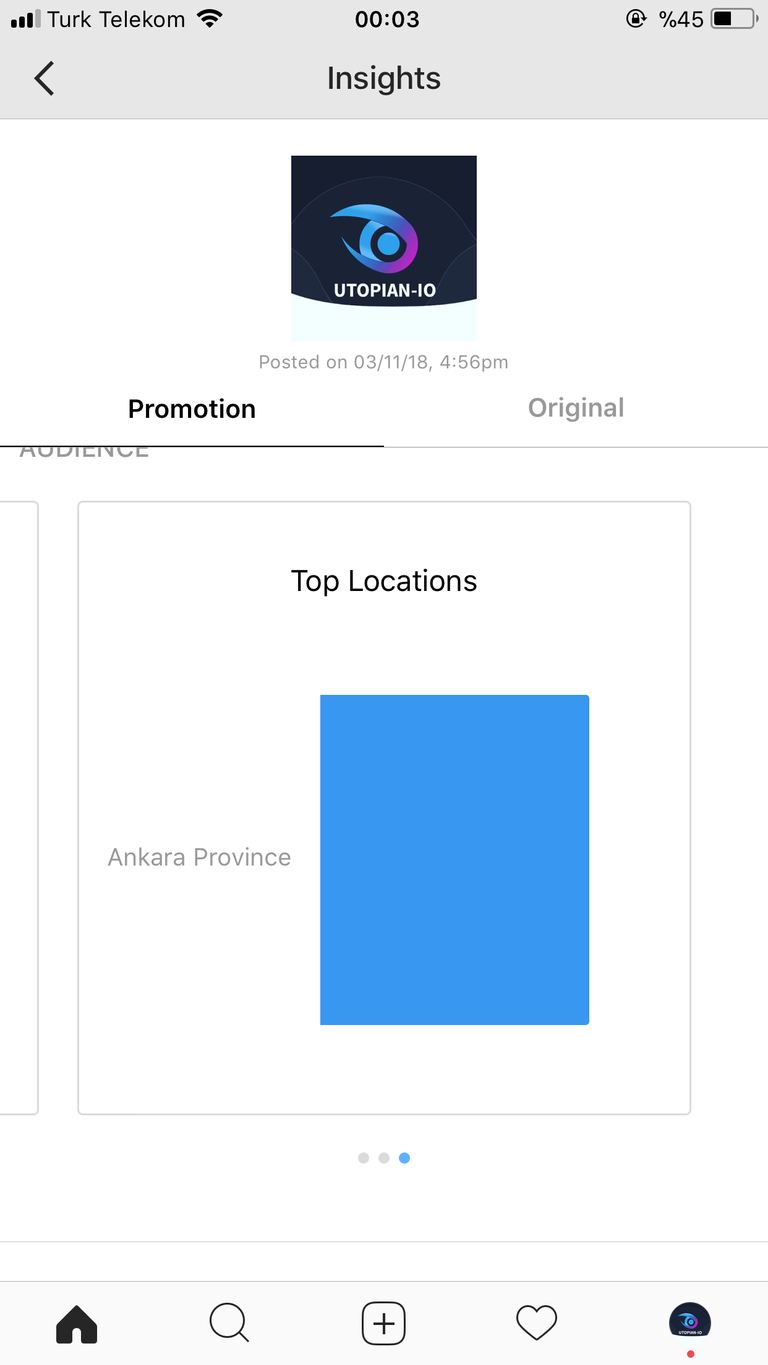The width and height of the screenshot is (768, 1365).
Task: Switch to the Original tab
Action: coord(576,408)
